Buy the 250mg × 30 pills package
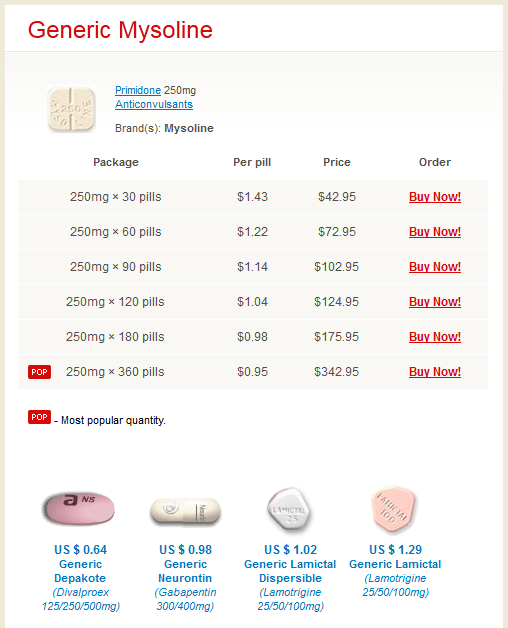 pos(435,197)
